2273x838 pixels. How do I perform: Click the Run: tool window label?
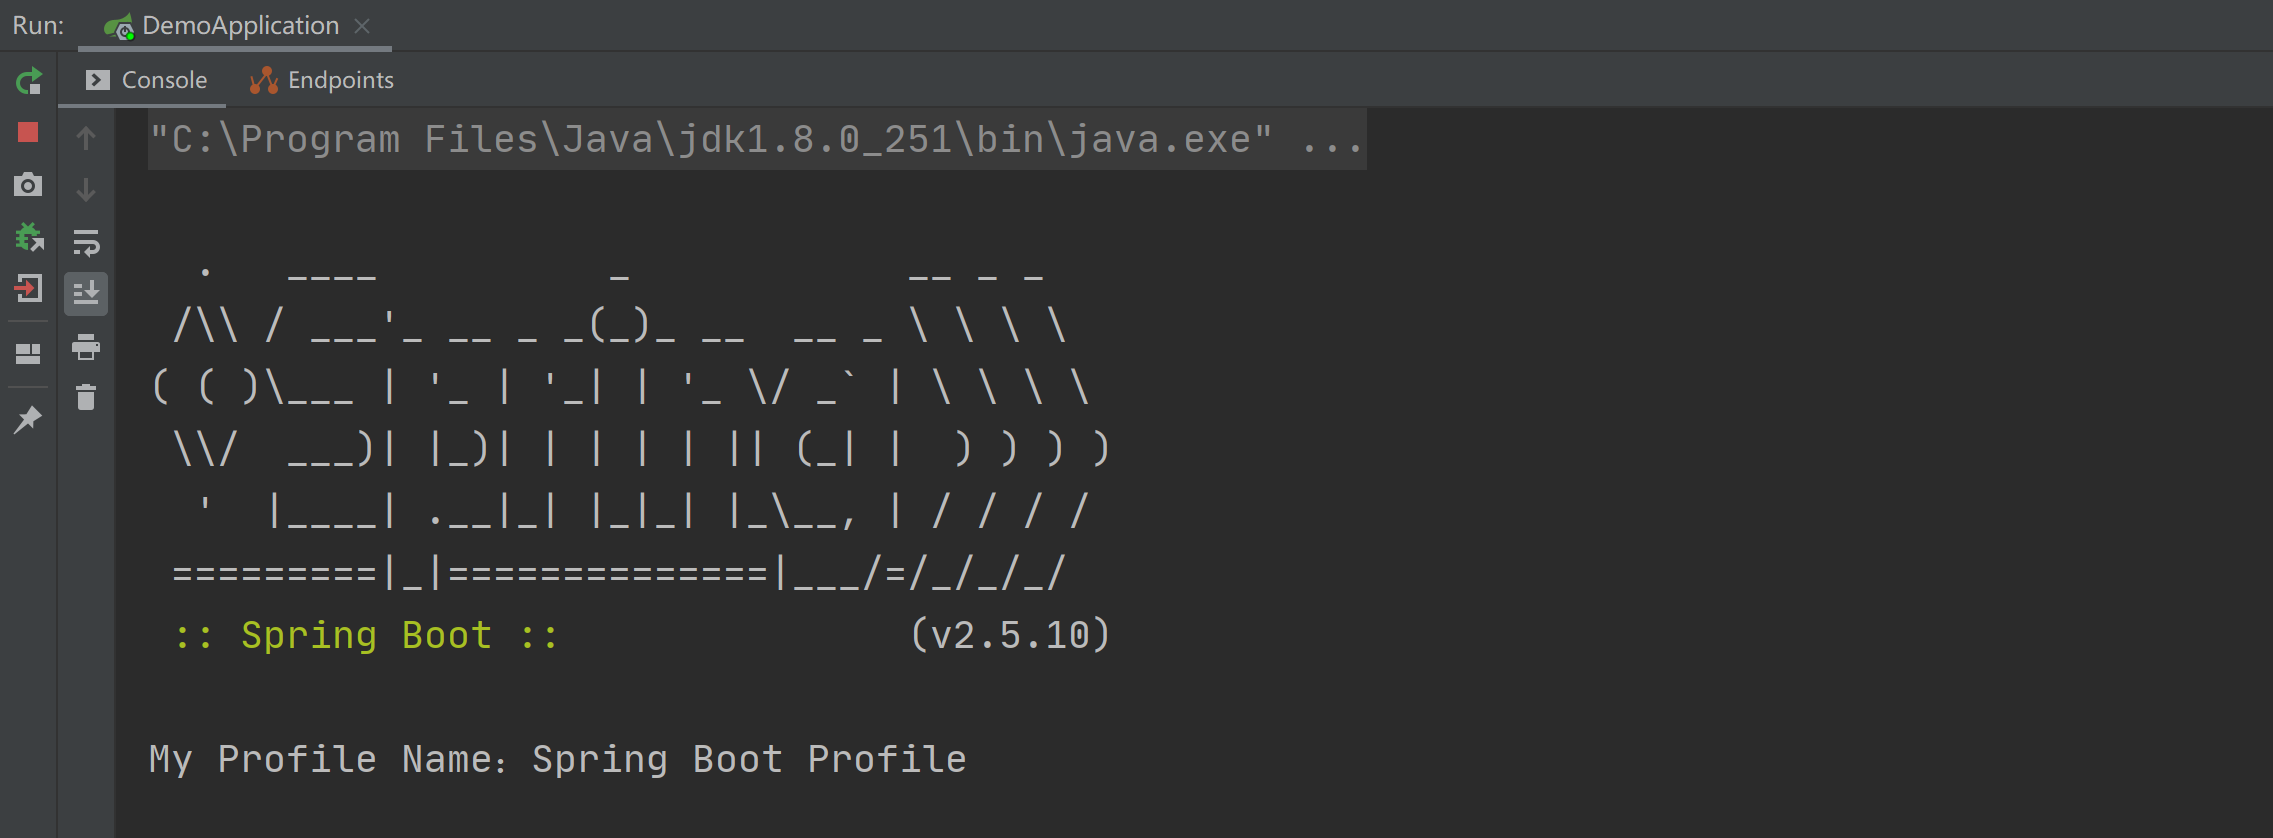tap(38, 26)
